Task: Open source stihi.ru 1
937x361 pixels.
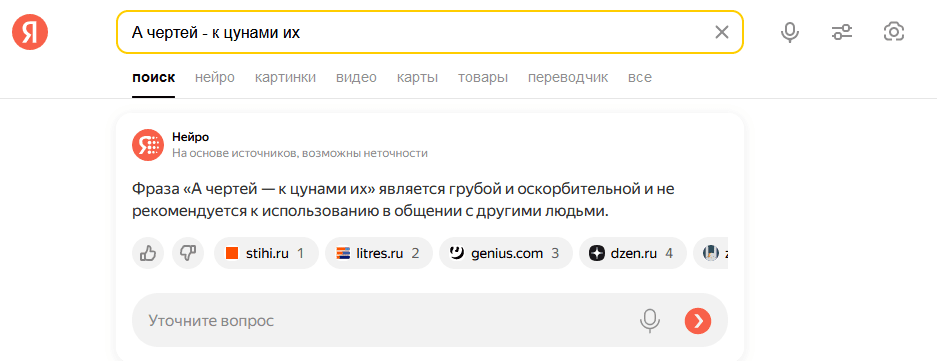Action: coord(266,253)
